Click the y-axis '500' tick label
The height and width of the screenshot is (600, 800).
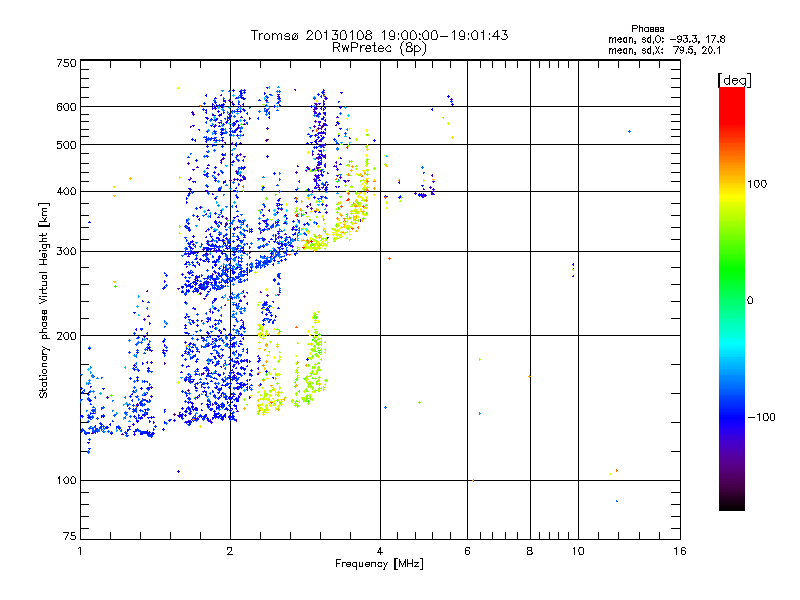(66, 145)
